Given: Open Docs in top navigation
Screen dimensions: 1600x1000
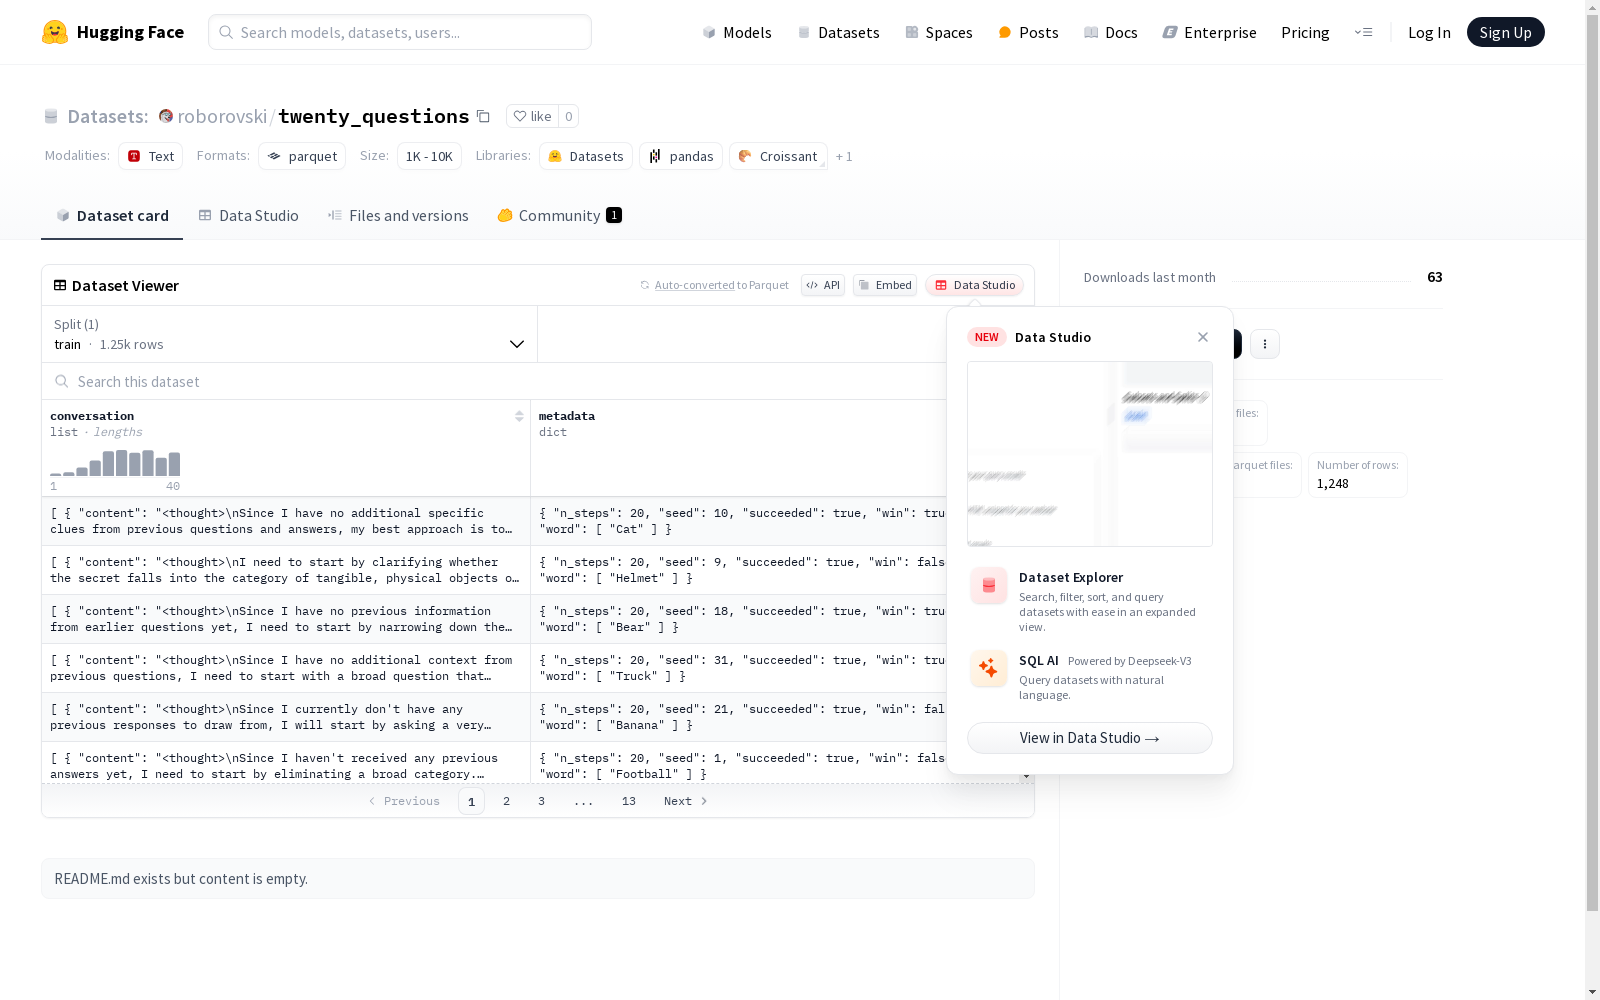Looking at the screenshot, I should pyautogui.click(x=1111, y=32).
